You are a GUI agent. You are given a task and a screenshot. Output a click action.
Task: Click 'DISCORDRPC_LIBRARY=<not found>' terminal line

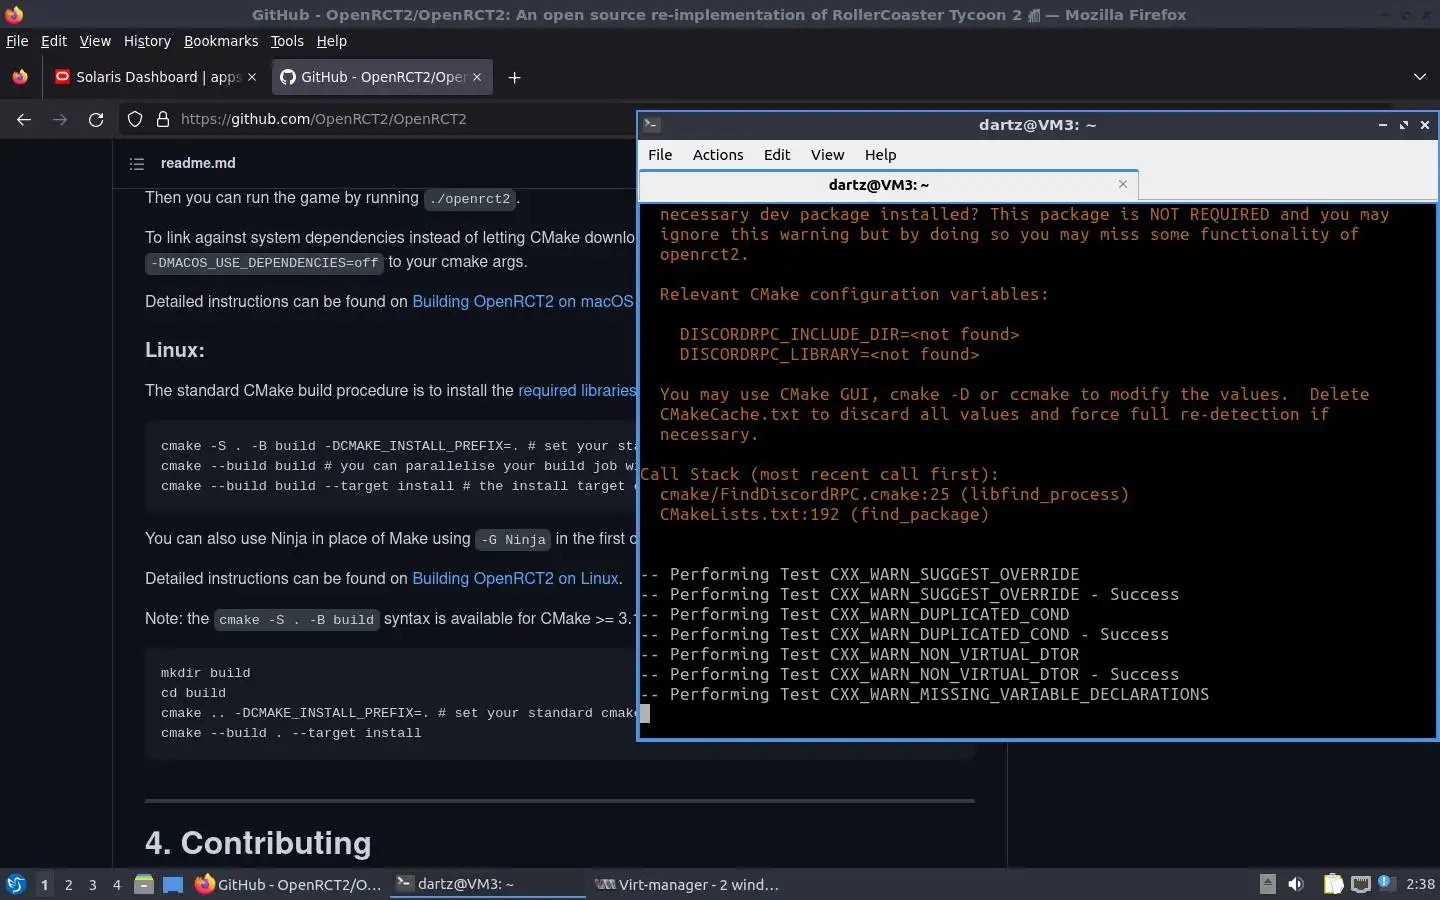(829, 354)
